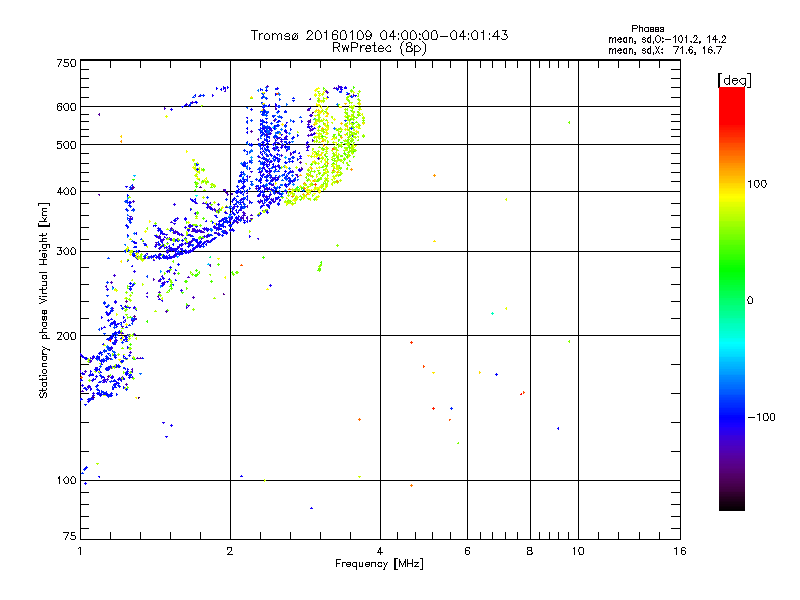
Task: Click the '75' y-axis tick label
Action: (70, 536)
